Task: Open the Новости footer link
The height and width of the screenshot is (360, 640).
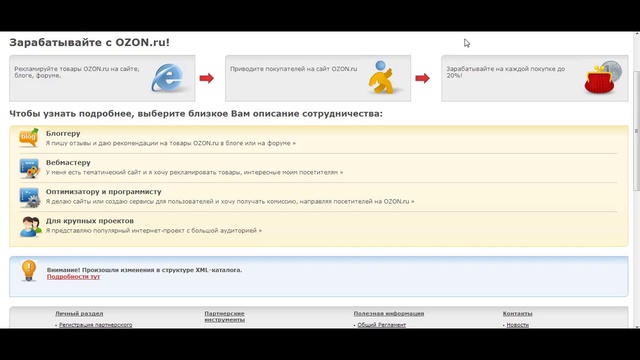Action: click(x=518, y=325)
